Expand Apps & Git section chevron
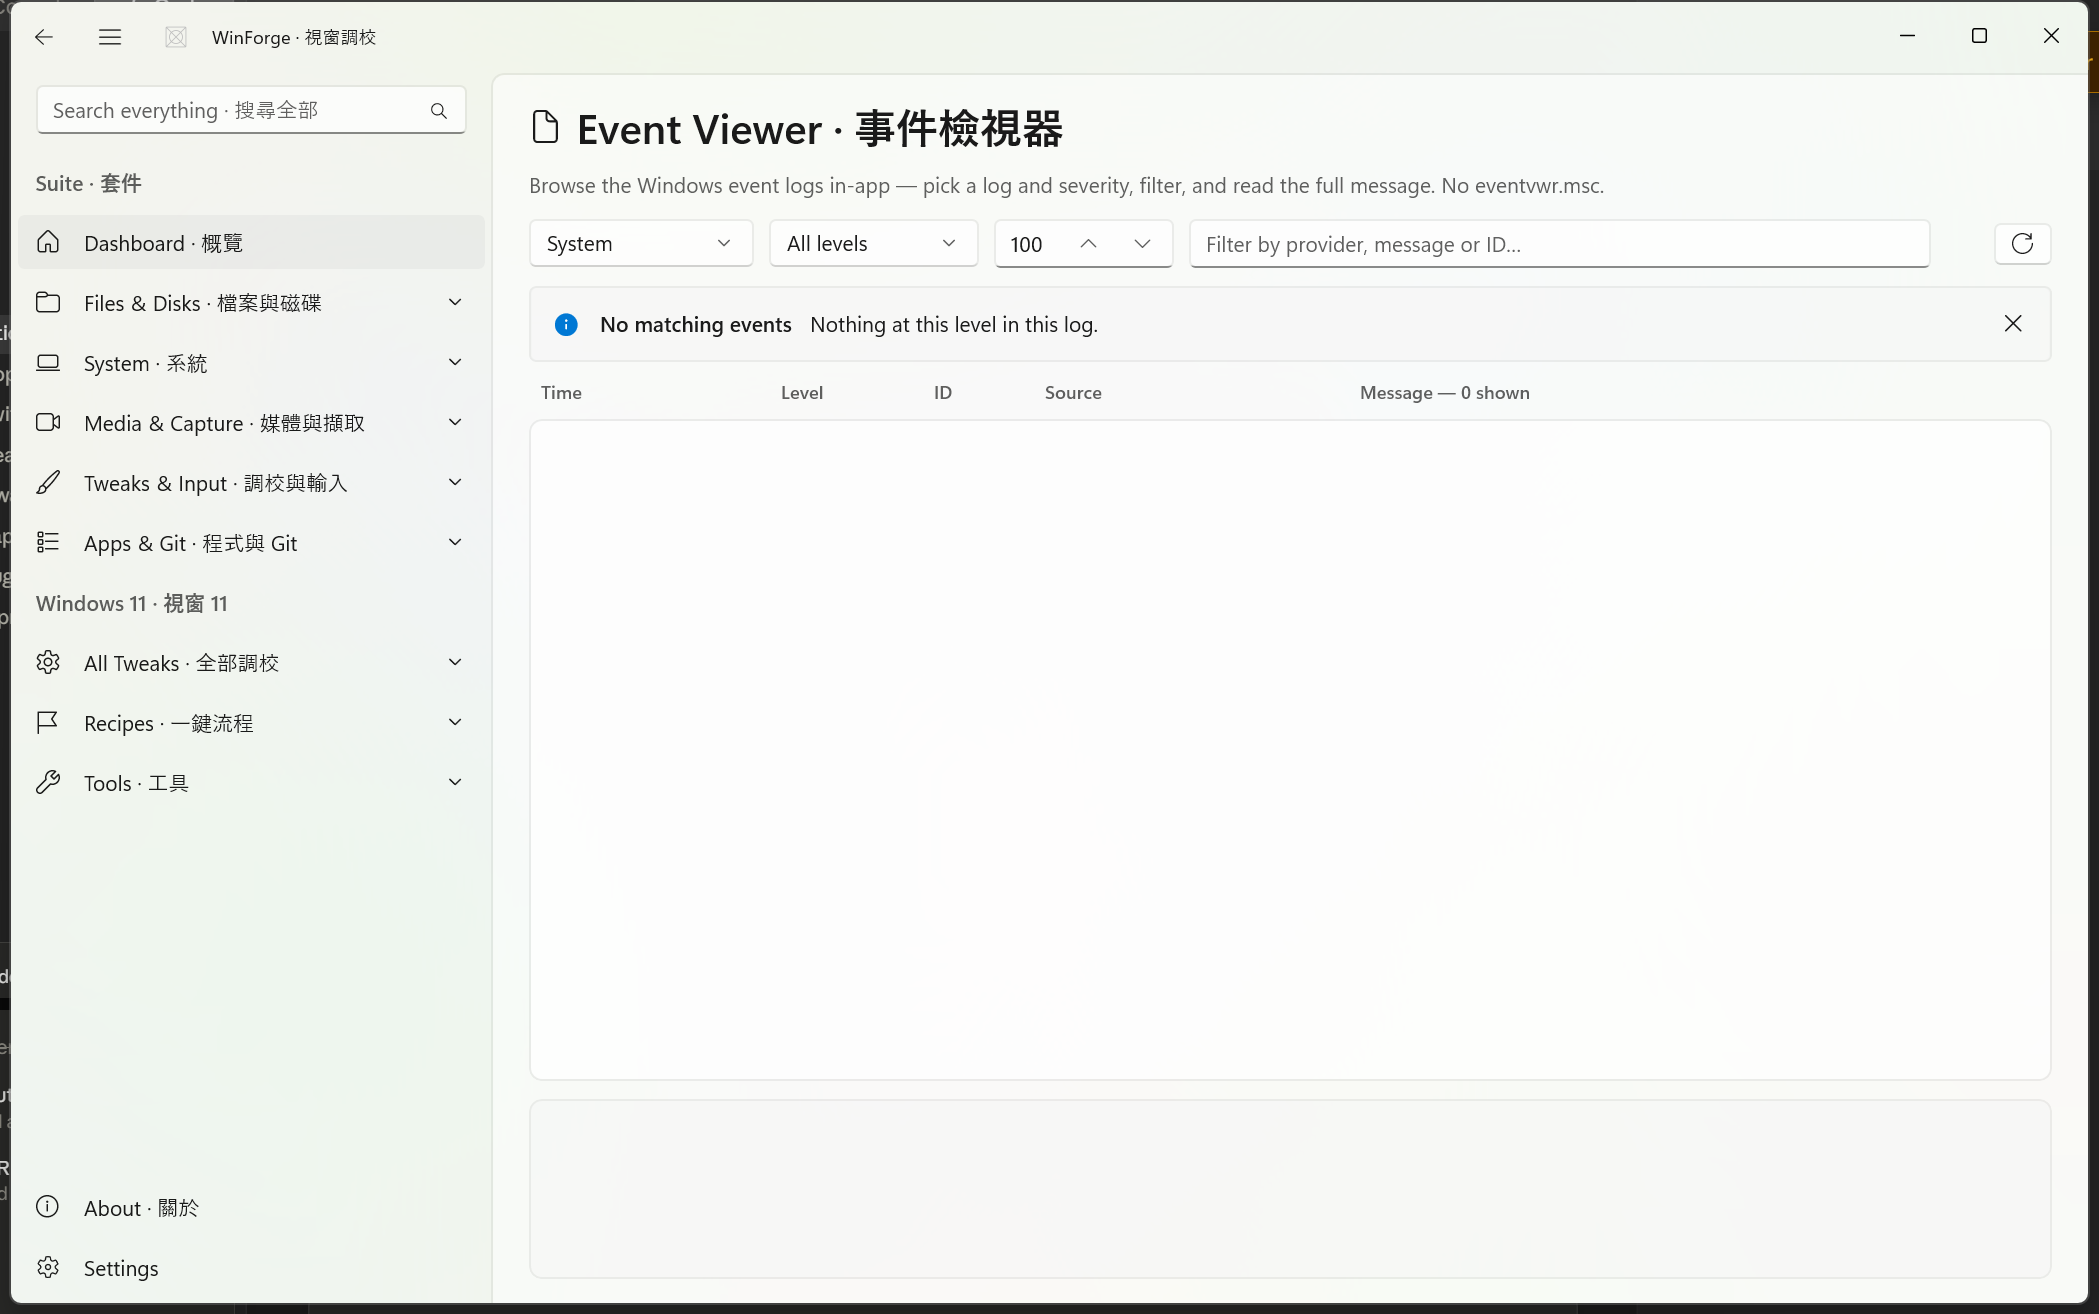The image size is (2099, 1314). pyautogui.click(x=455, y=543)
